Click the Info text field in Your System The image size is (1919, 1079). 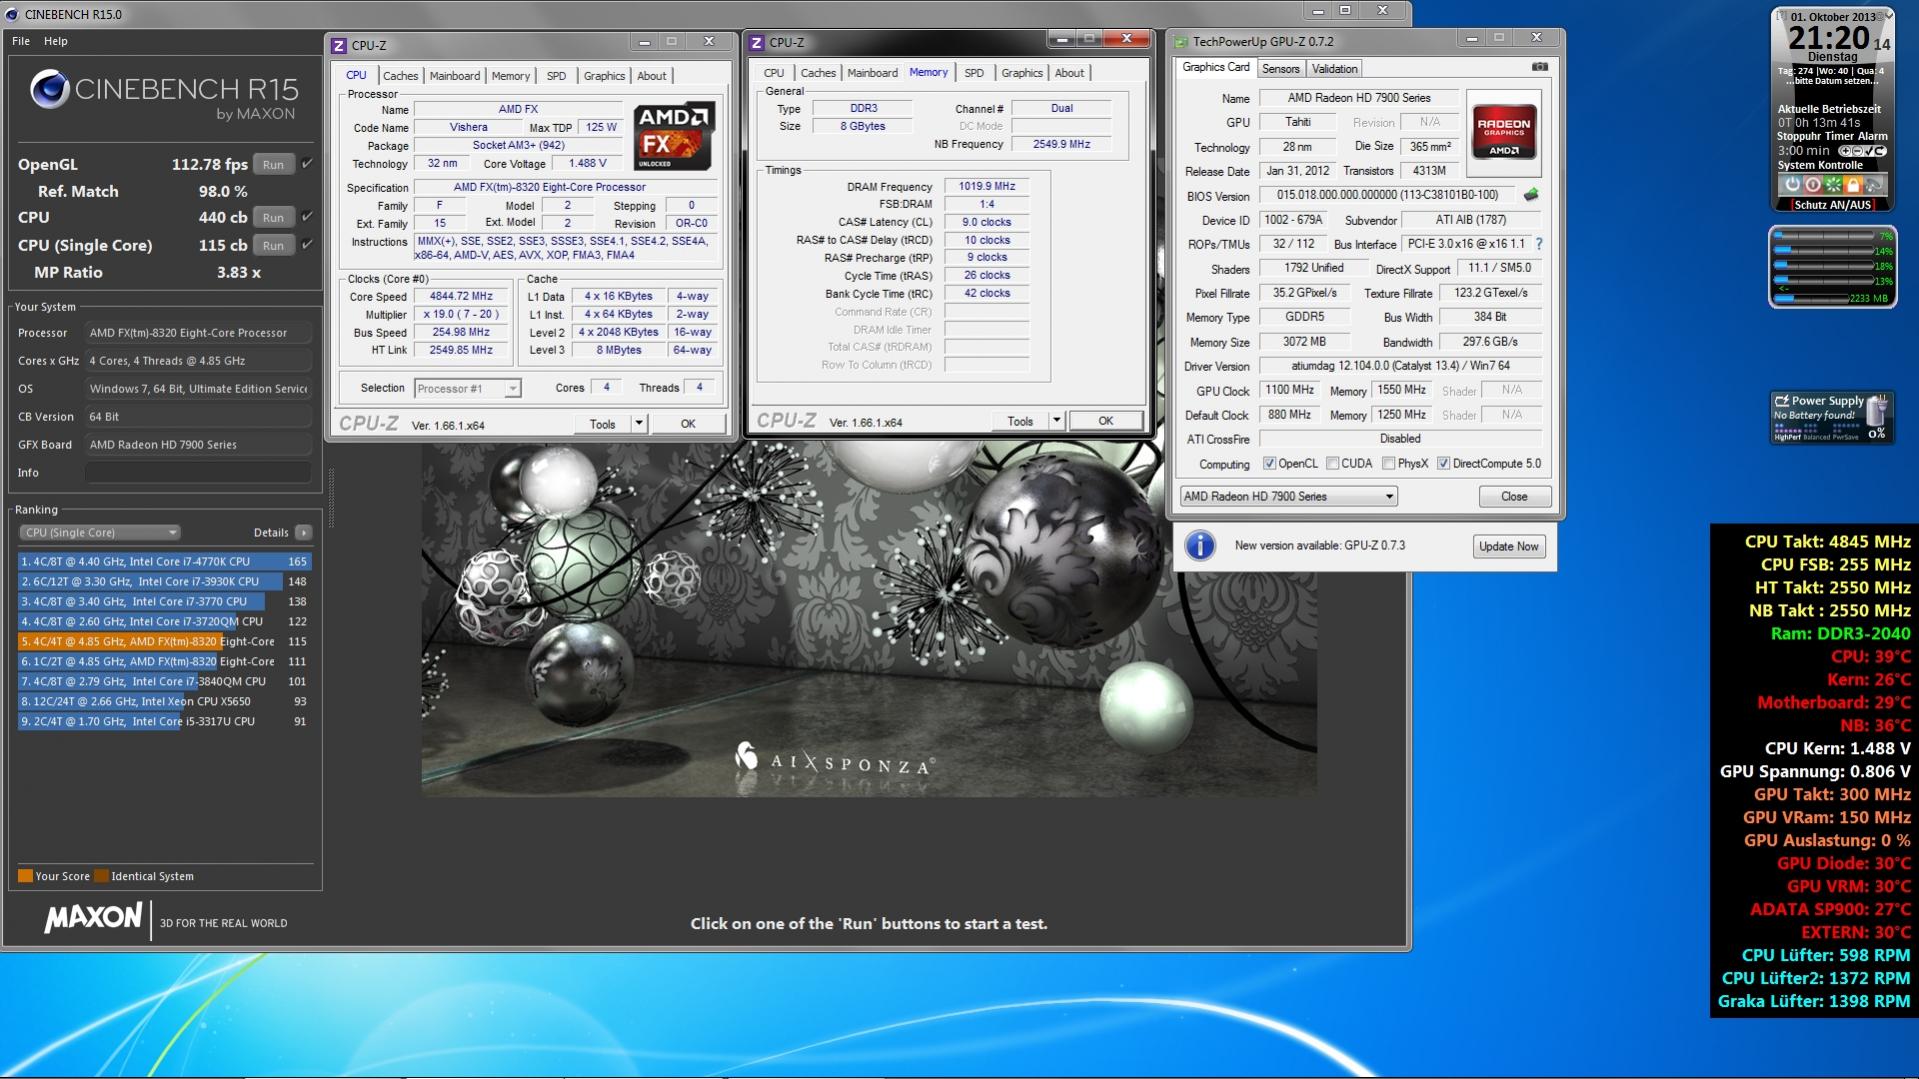point(198,473)
